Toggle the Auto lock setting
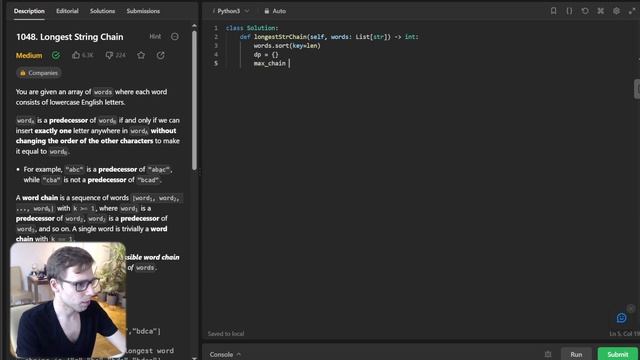Screen dimensions: 640x360 (275, 11)
